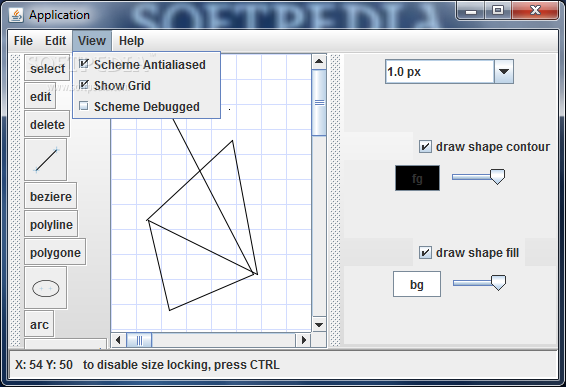This screenshot has width=566, height=387.
Task: Choose the polyline tool button
Action: (x=51, y=224)
